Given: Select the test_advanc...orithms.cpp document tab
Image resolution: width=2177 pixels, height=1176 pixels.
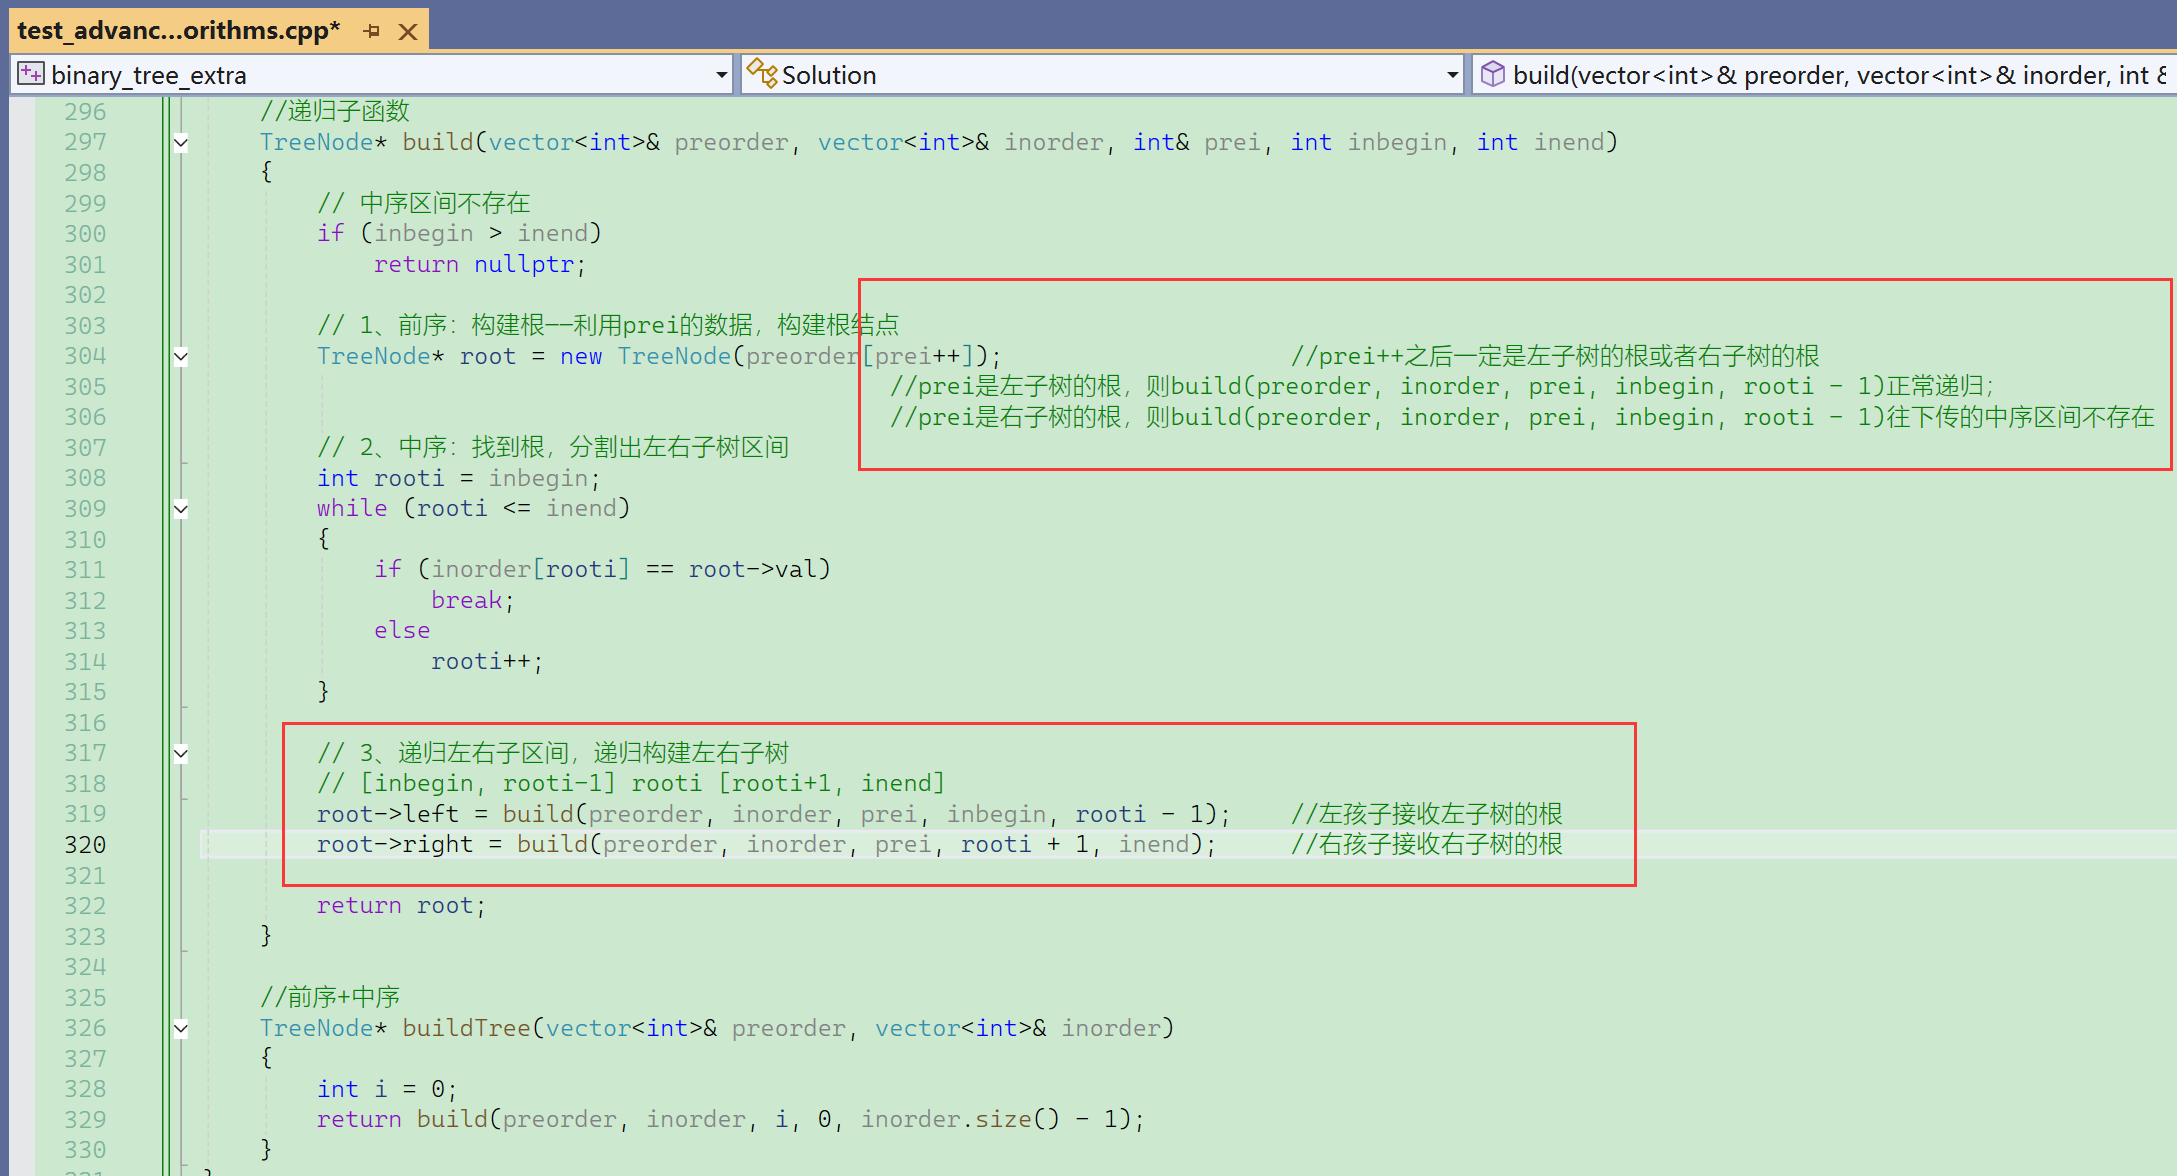Looking at the screenshot, I should pyautogui.click(x=178, y=31).
